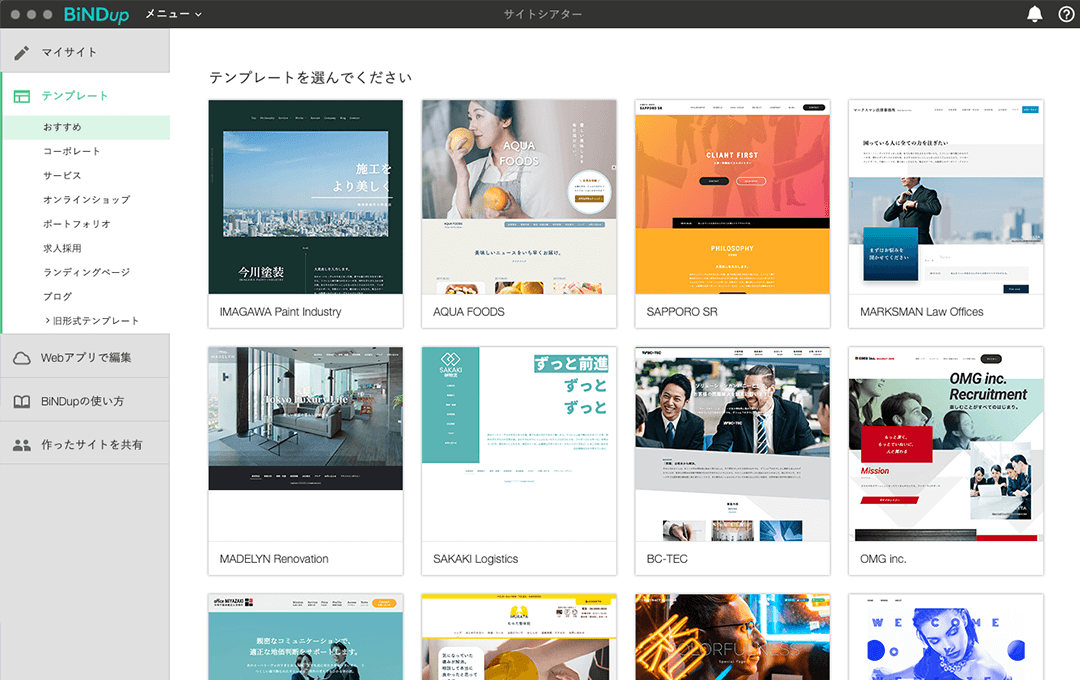Choose the office MIYAZAKI teal template thumbnail
1080x680 pixels.
(x=306, y=637)
